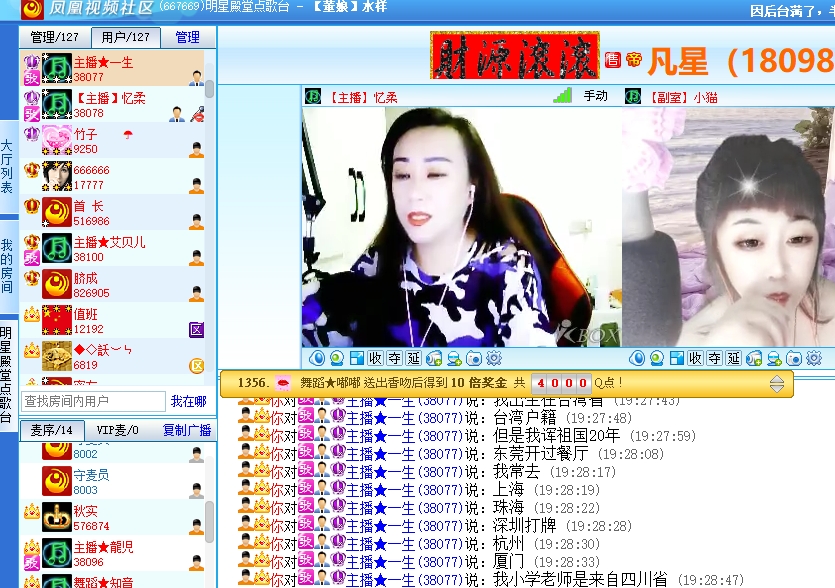Take a snapshot of 忆柔's video
Viewport: 835px width, 588px height.
(474, 358)
